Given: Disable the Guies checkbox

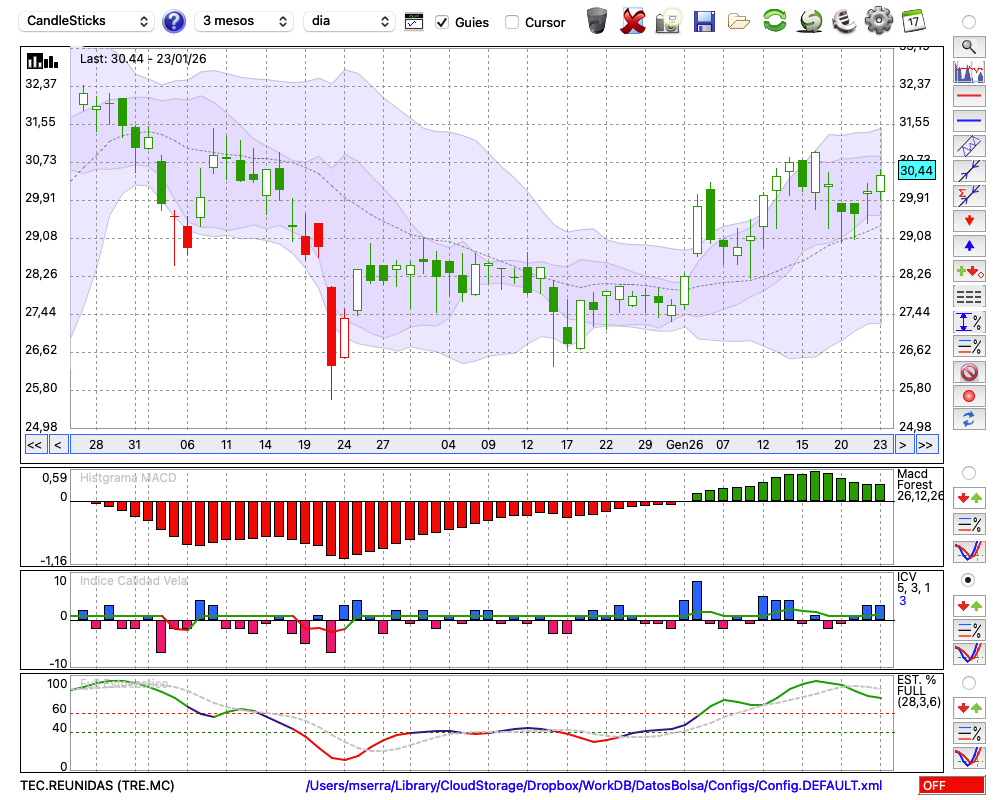Looking at the screenshot, I should pos(442,22).
